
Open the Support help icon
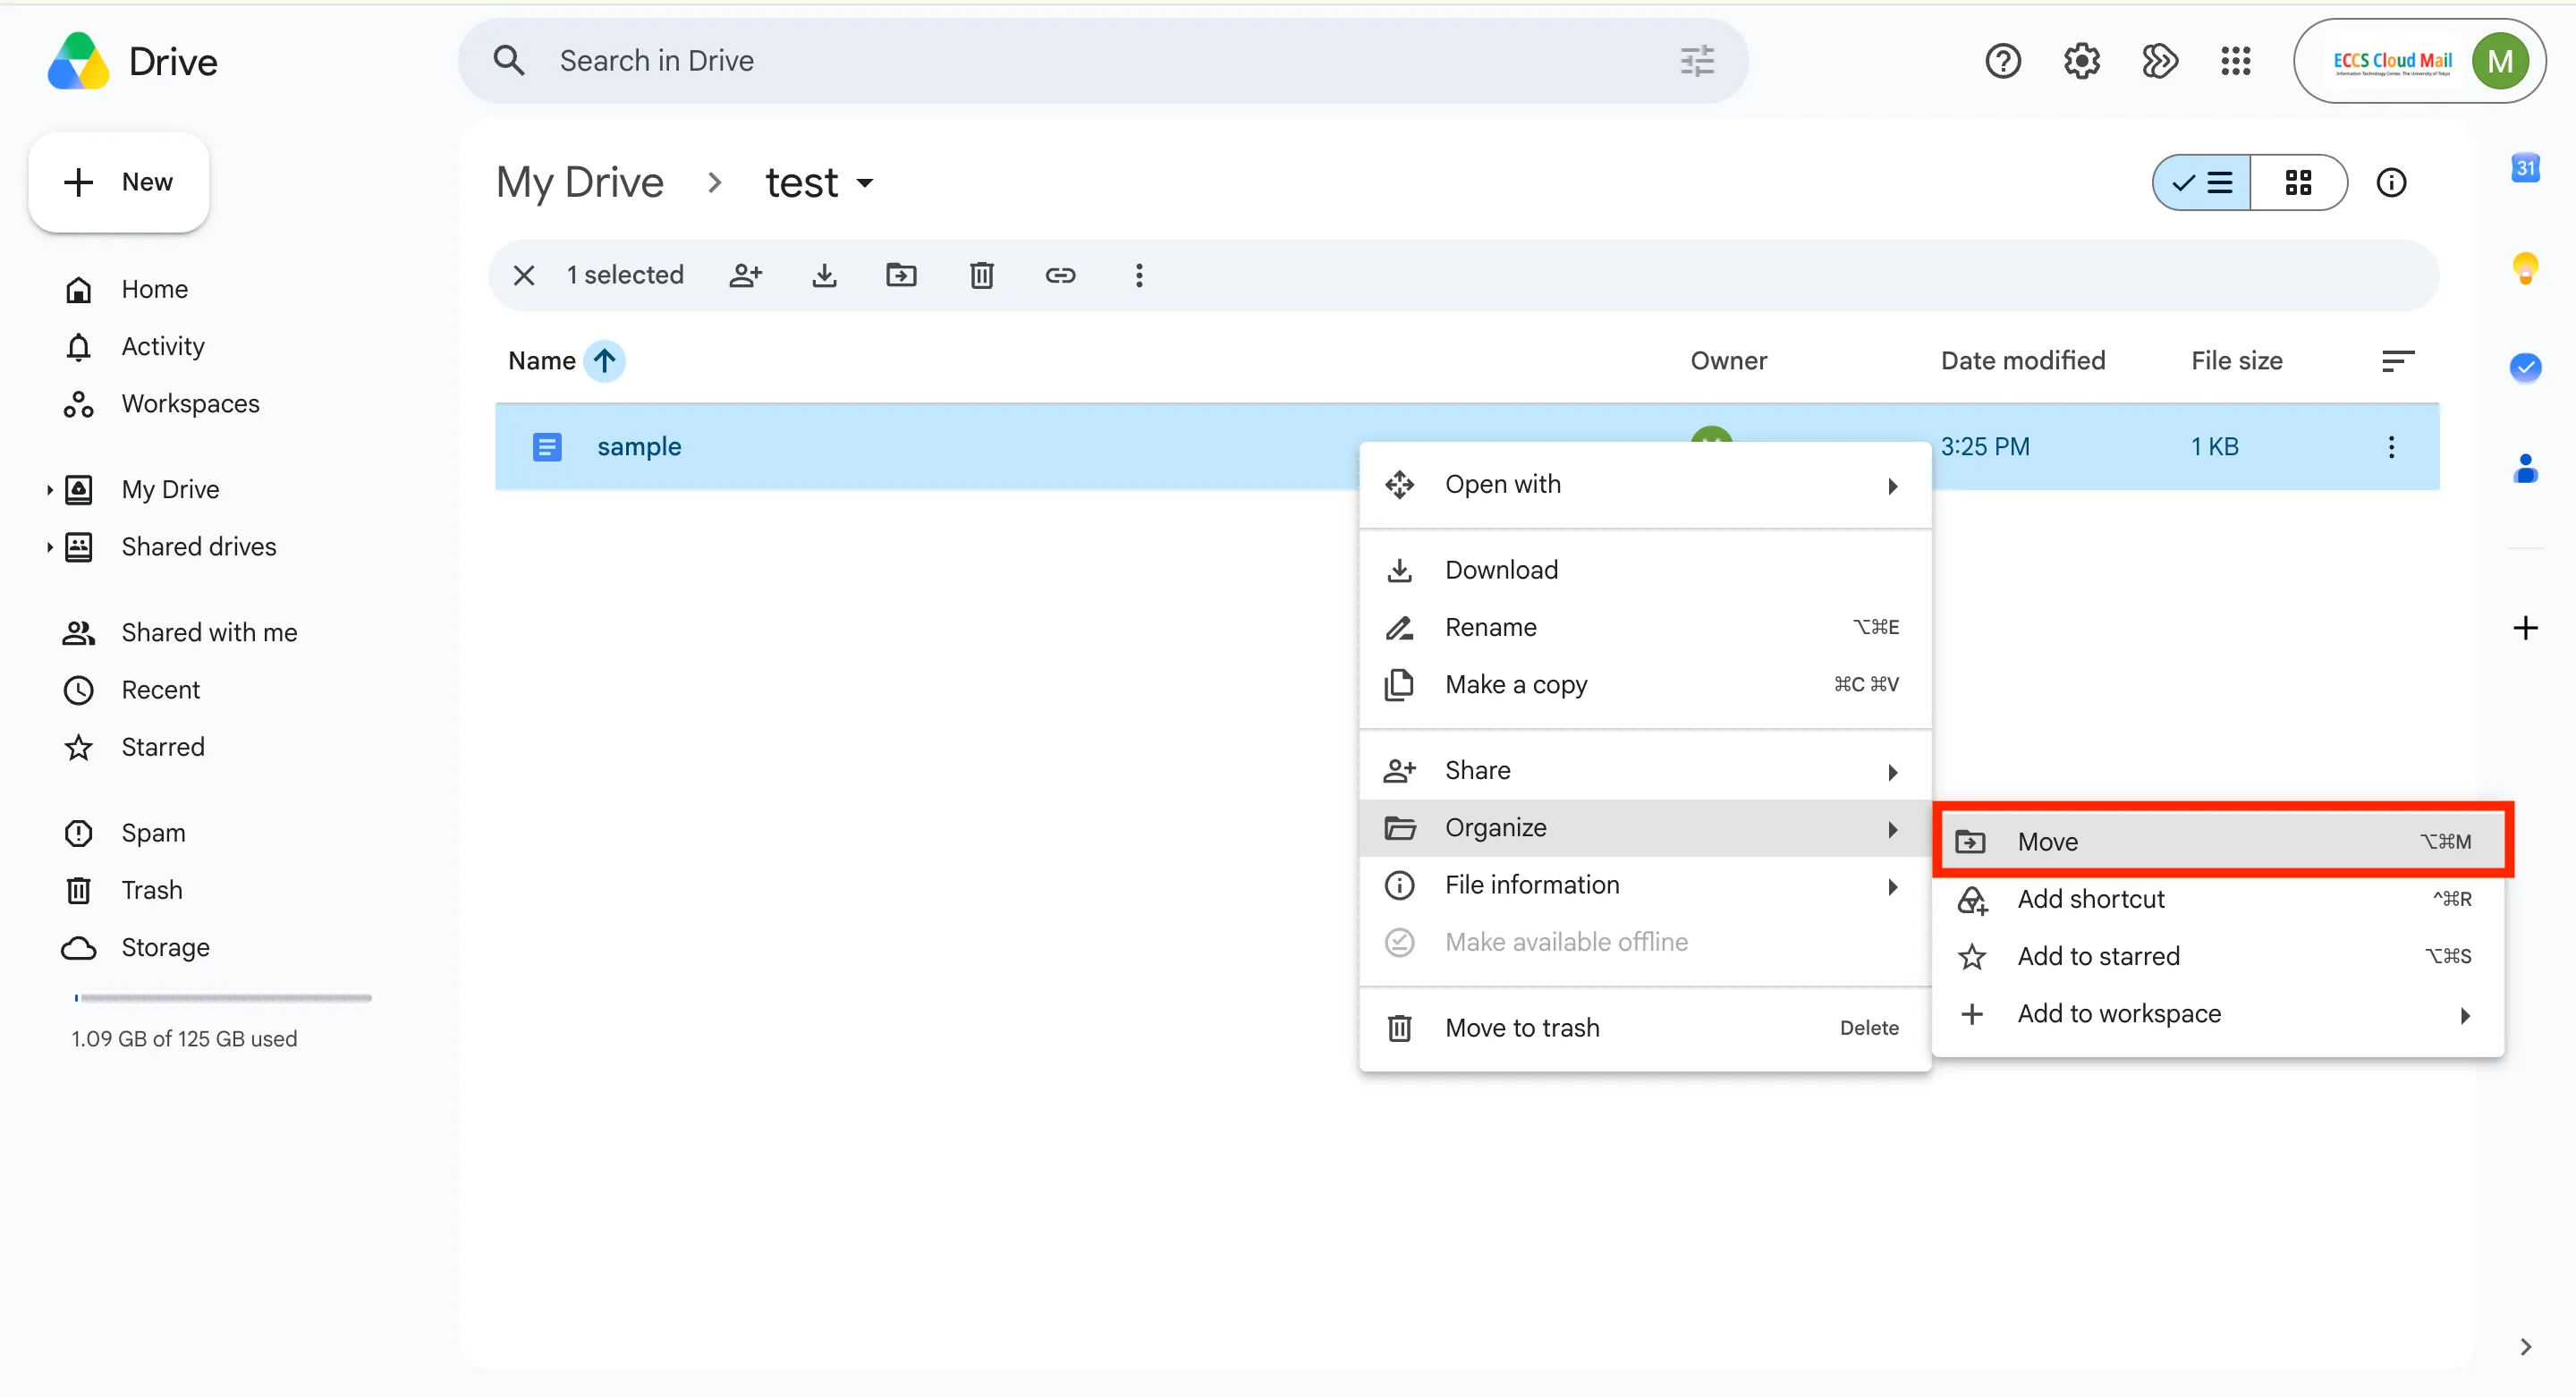2002,61
